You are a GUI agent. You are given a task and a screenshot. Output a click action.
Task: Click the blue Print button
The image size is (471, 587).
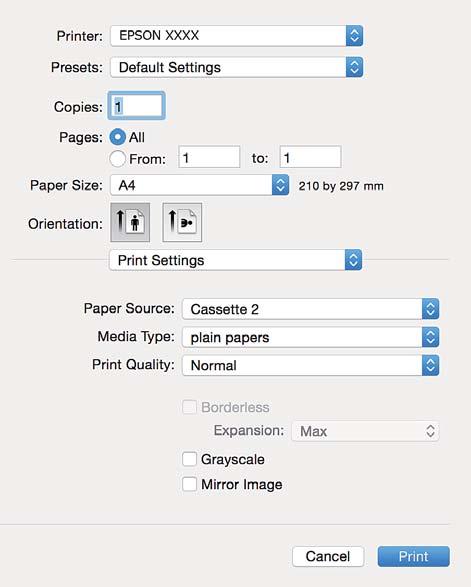click(413, 556)
